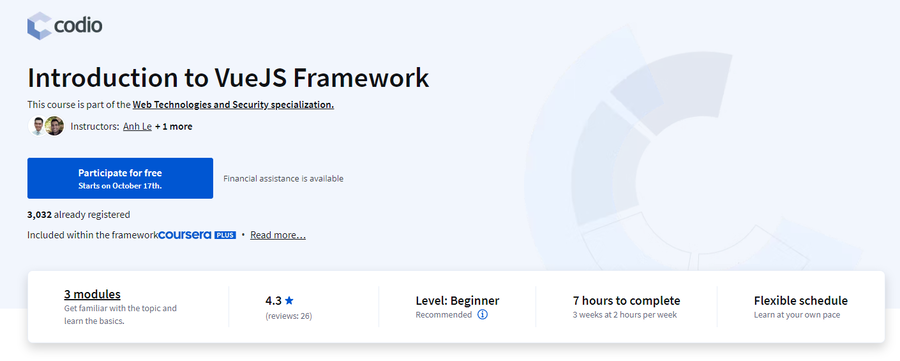900x361 pixels.
Task: Open the Read more… link
Action: pos(278,235)
